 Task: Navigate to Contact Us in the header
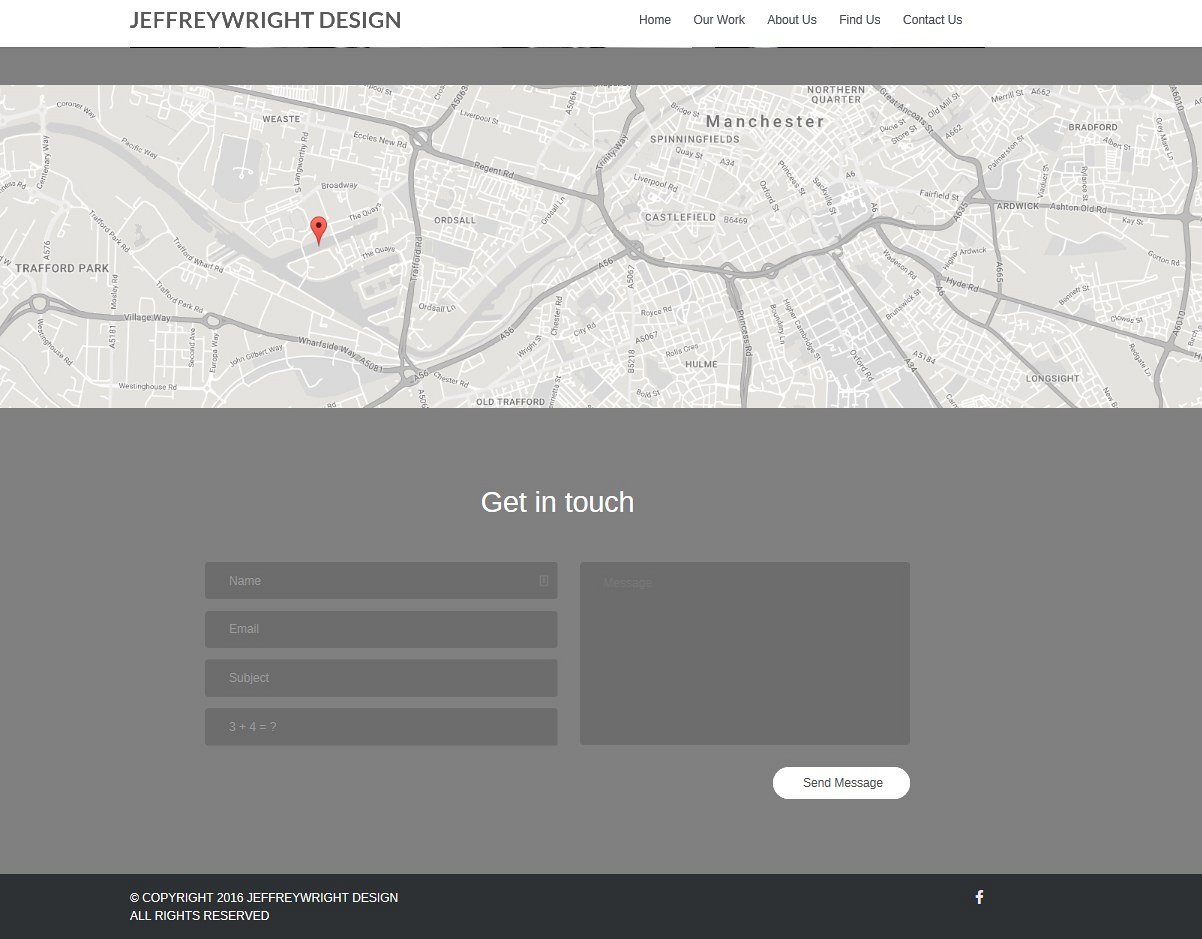click(932, 20)
